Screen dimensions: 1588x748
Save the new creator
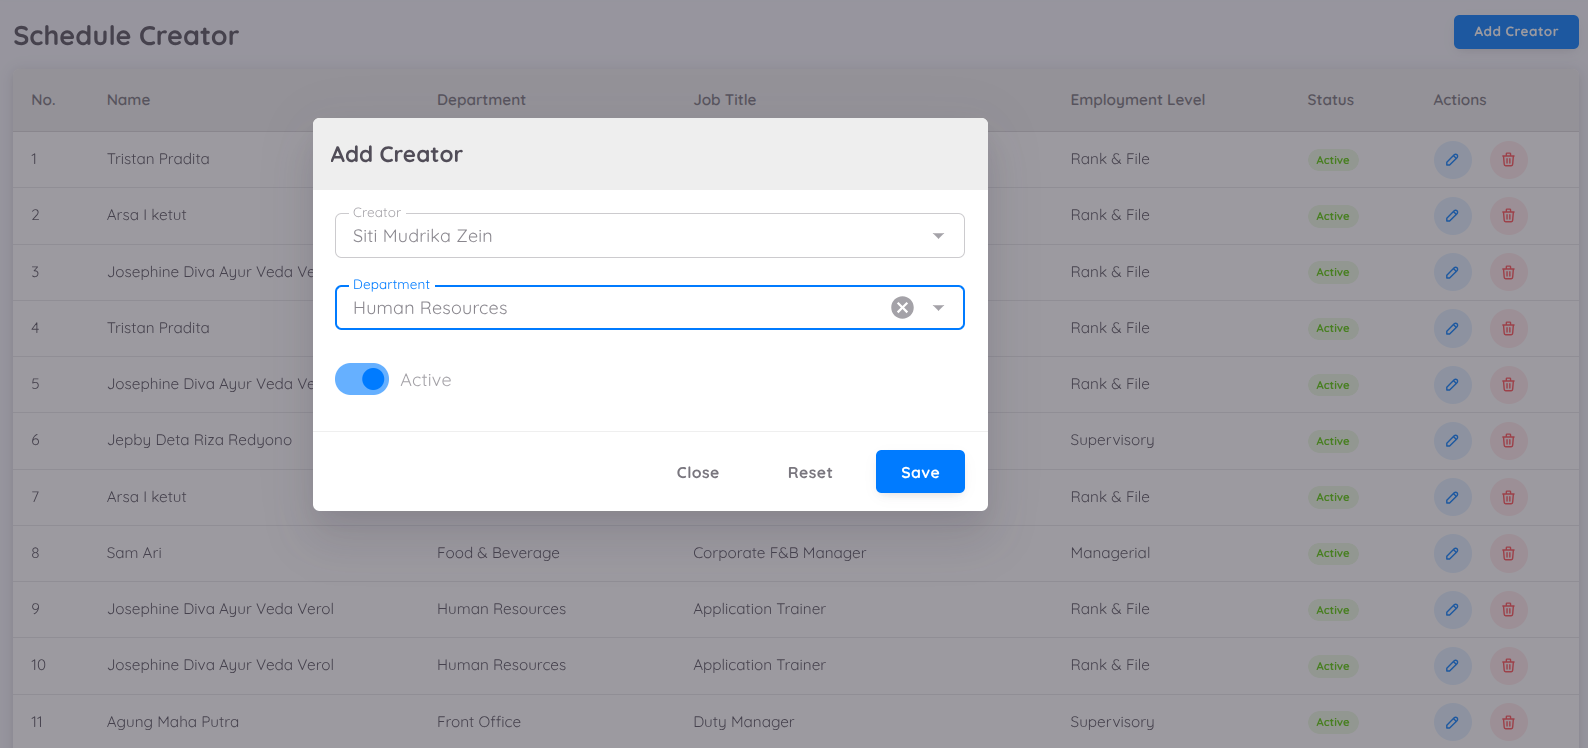click(919, 472)
